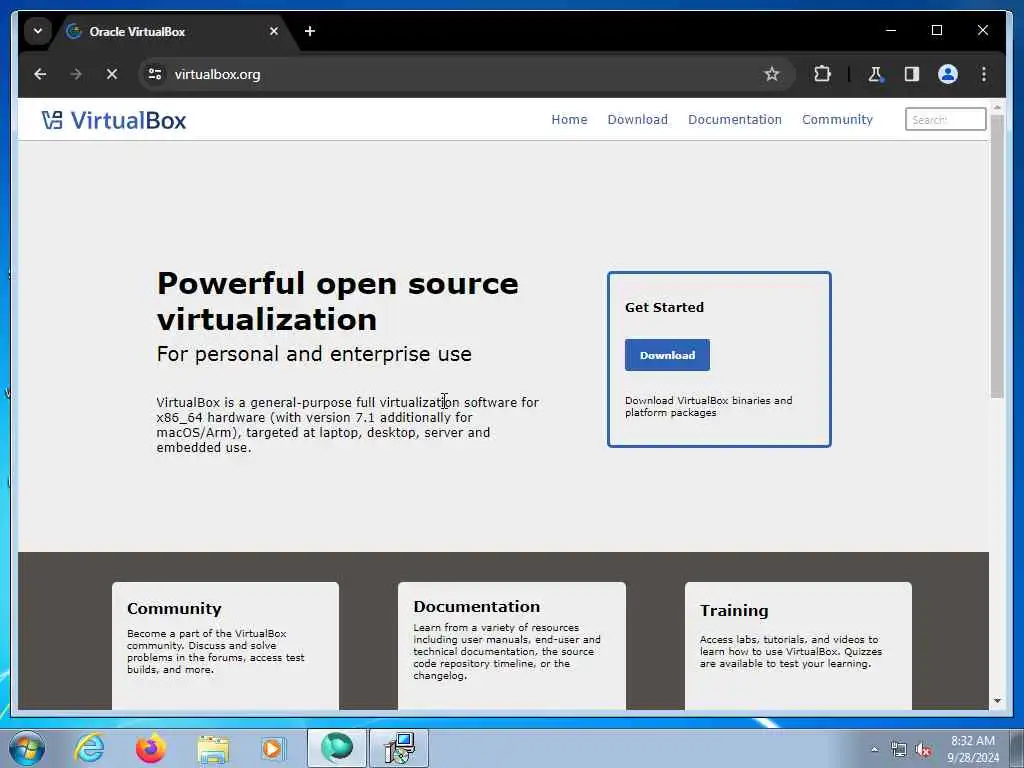Click the scrollbar down arrow
The width and height of the screenshot is (1024, 768).
(997, 701)
